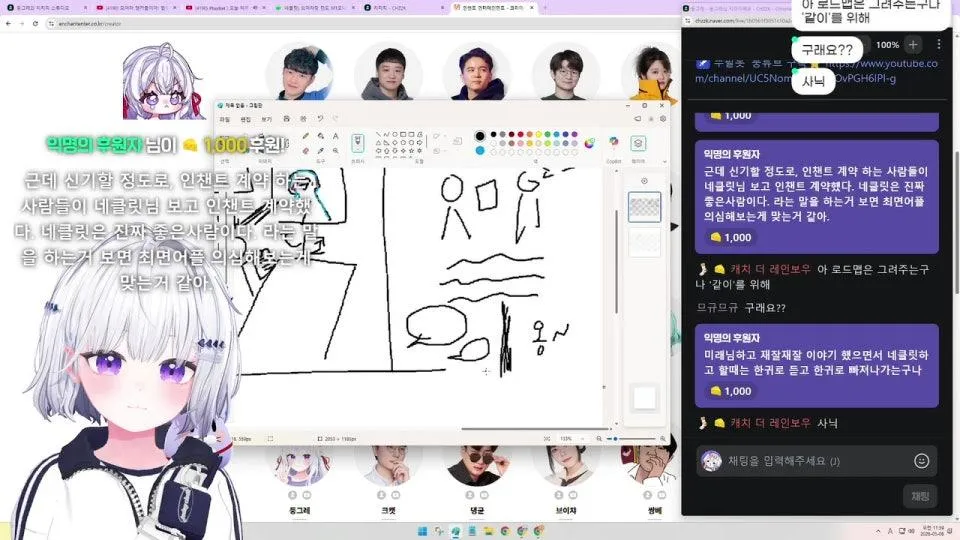The image size is (960, 540).
Task: Select the Color 1 black circle
Action: (x=480, y=135)
